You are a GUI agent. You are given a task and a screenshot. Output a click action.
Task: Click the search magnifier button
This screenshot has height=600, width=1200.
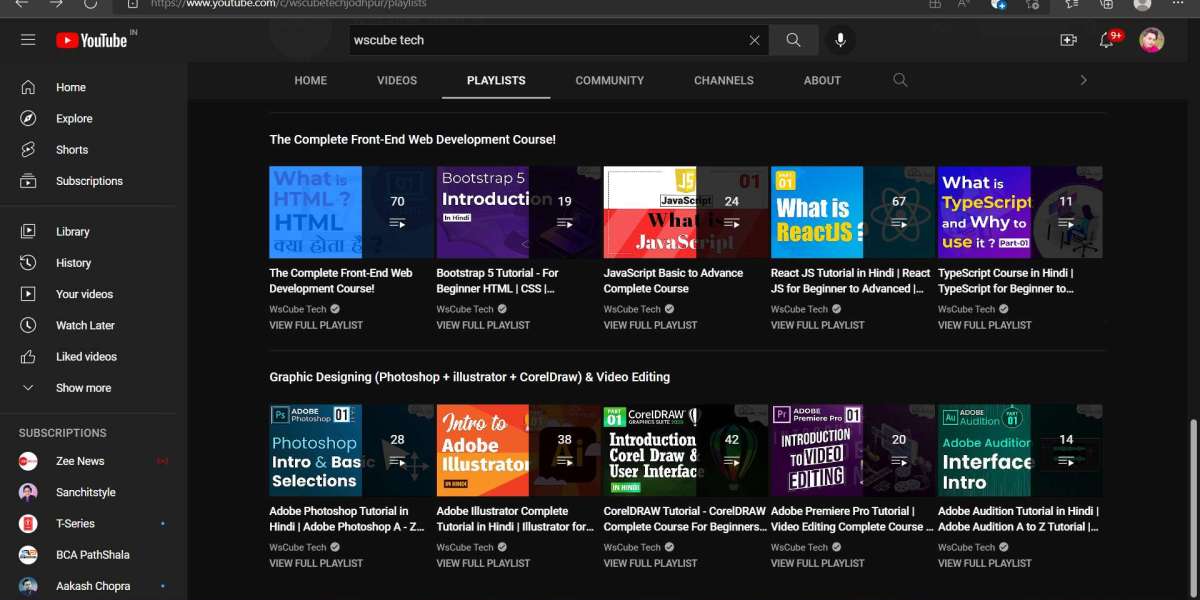[793, 40]
